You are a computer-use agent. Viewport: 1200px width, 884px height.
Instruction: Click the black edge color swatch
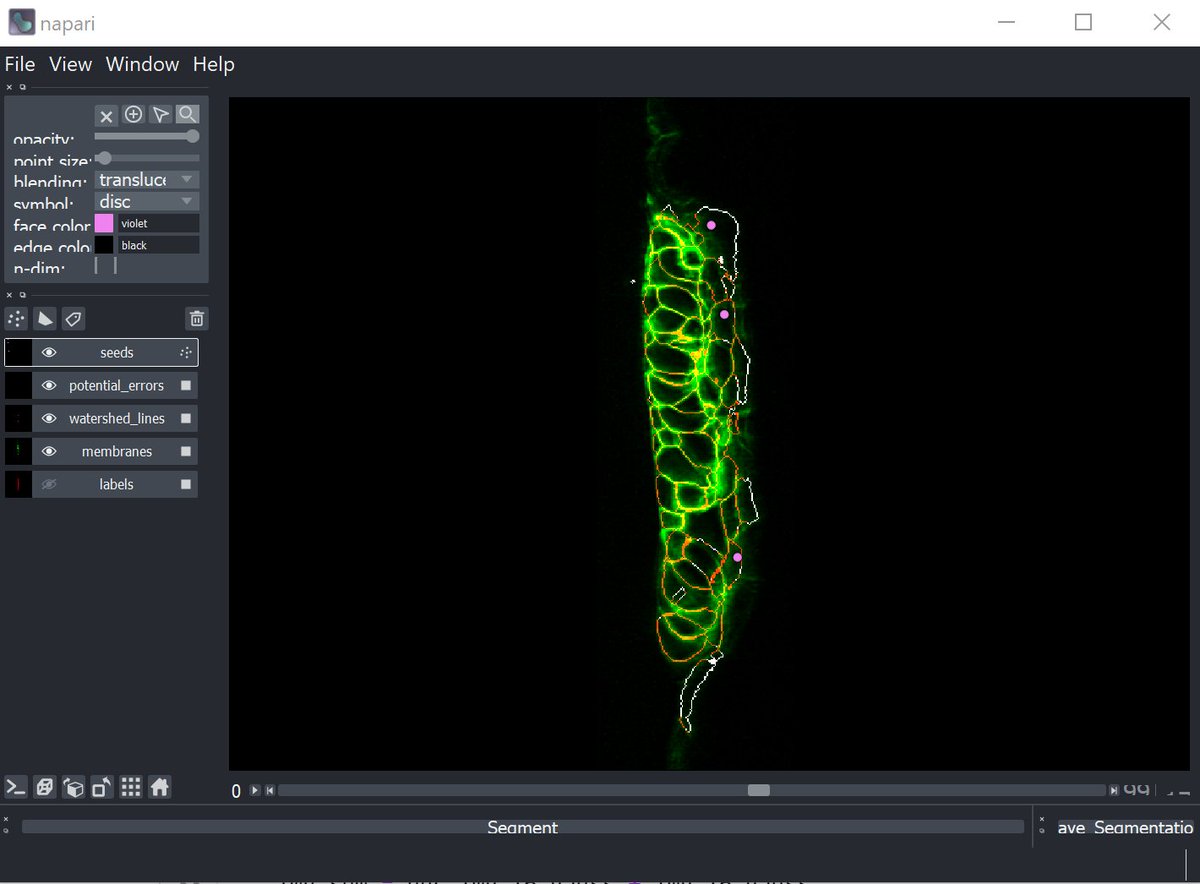coord(104,245)
